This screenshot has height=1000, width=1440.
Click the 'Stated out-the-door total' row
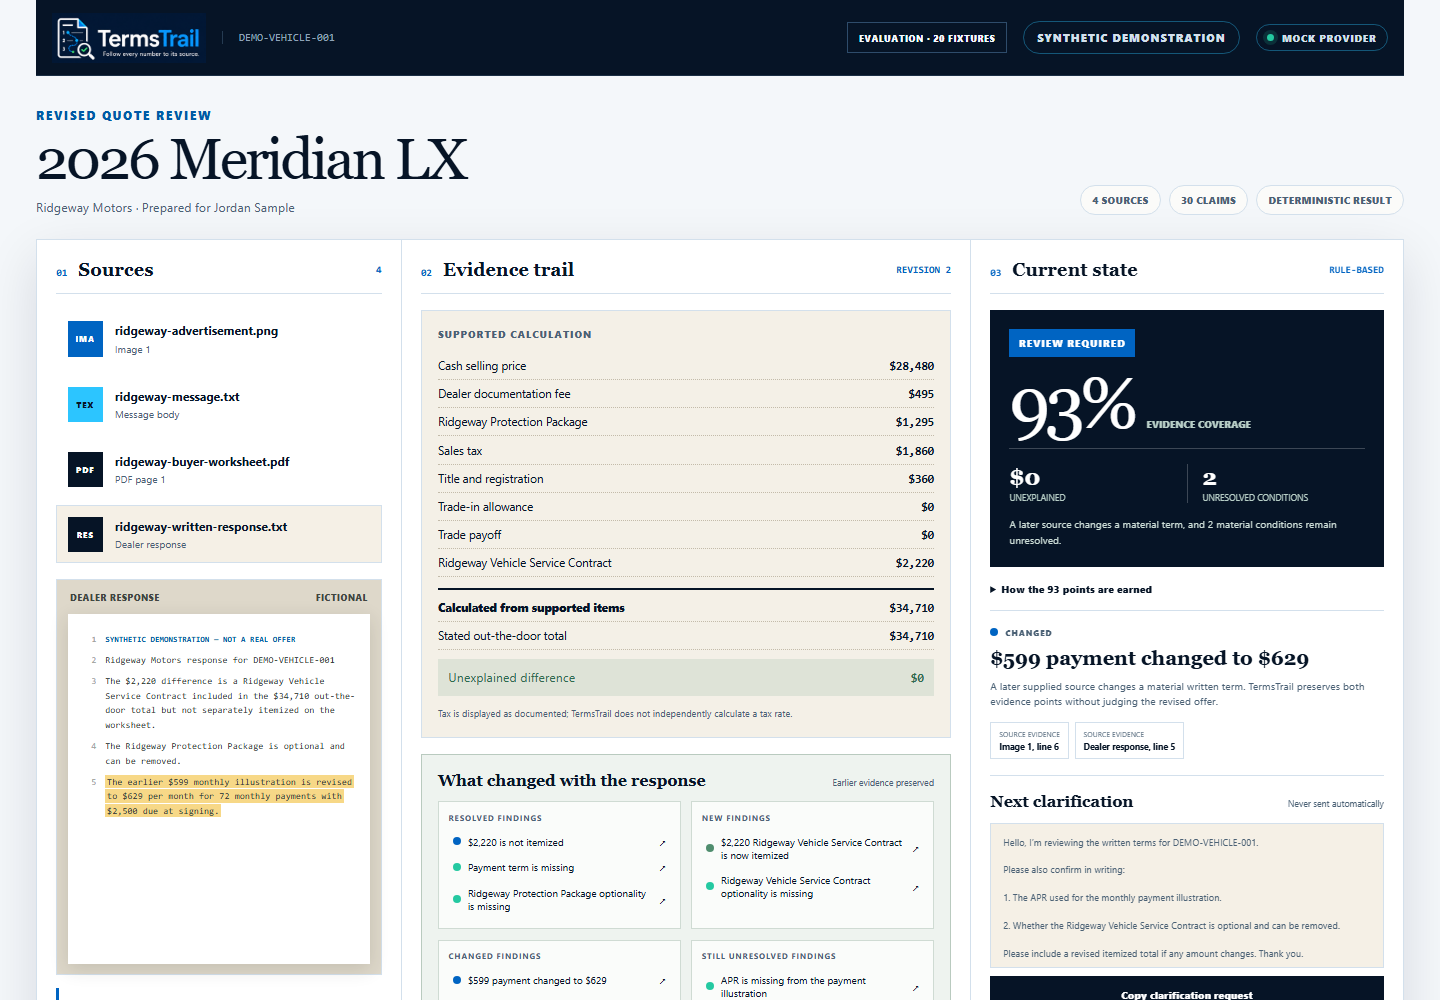686,636
